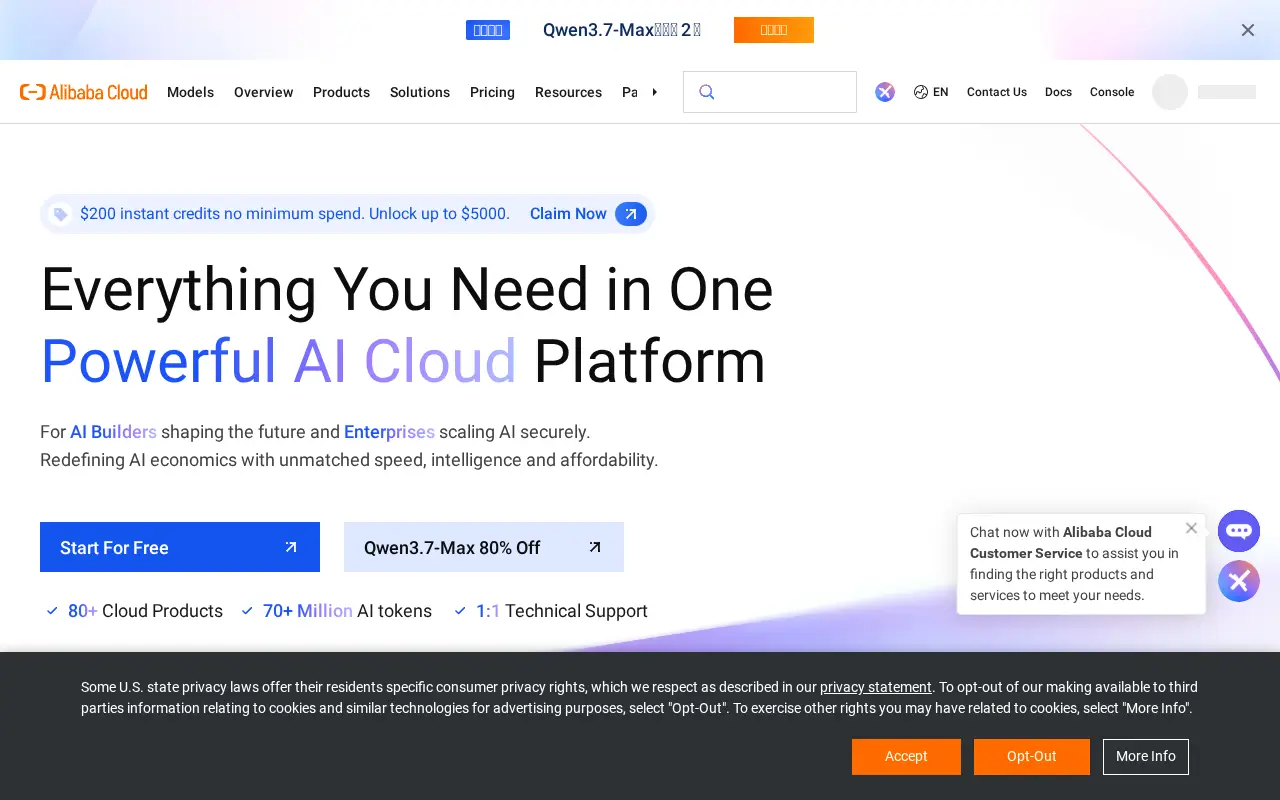Dismiss the customer service chat popup
Image resolution: width=1280 pixels, height=800 pixels.
1191,528
